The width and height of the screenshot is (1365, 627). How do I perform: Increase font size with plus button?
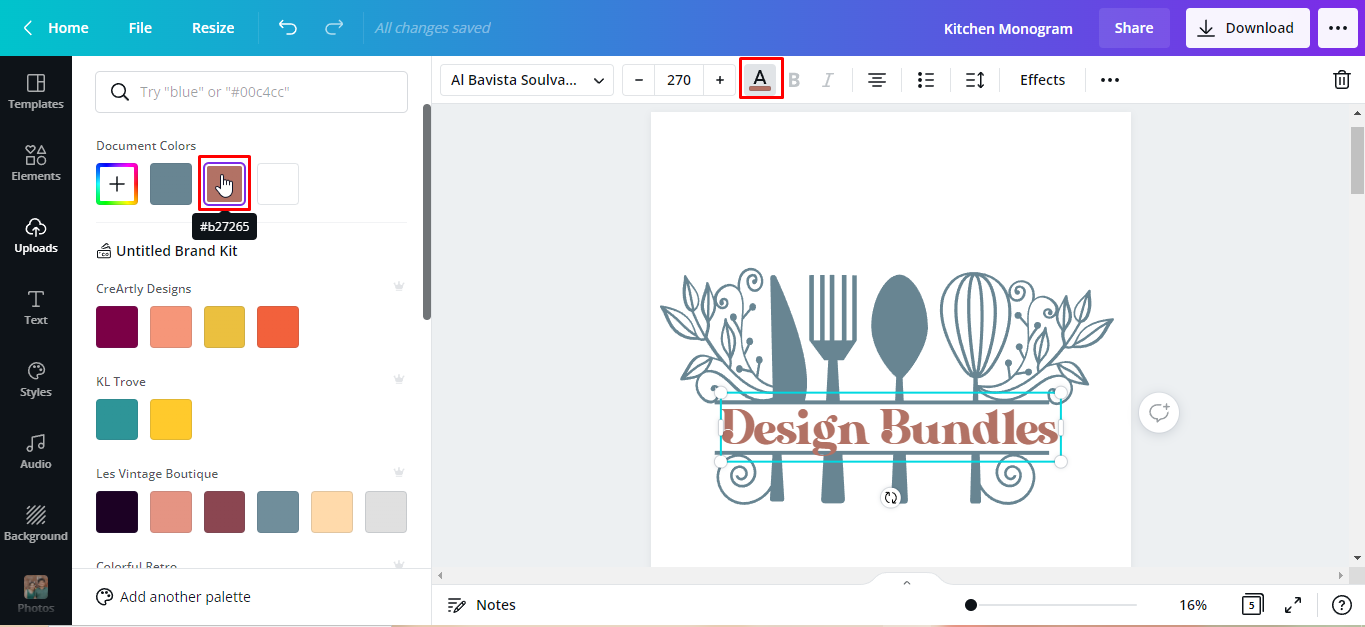[x=720, y=80]
